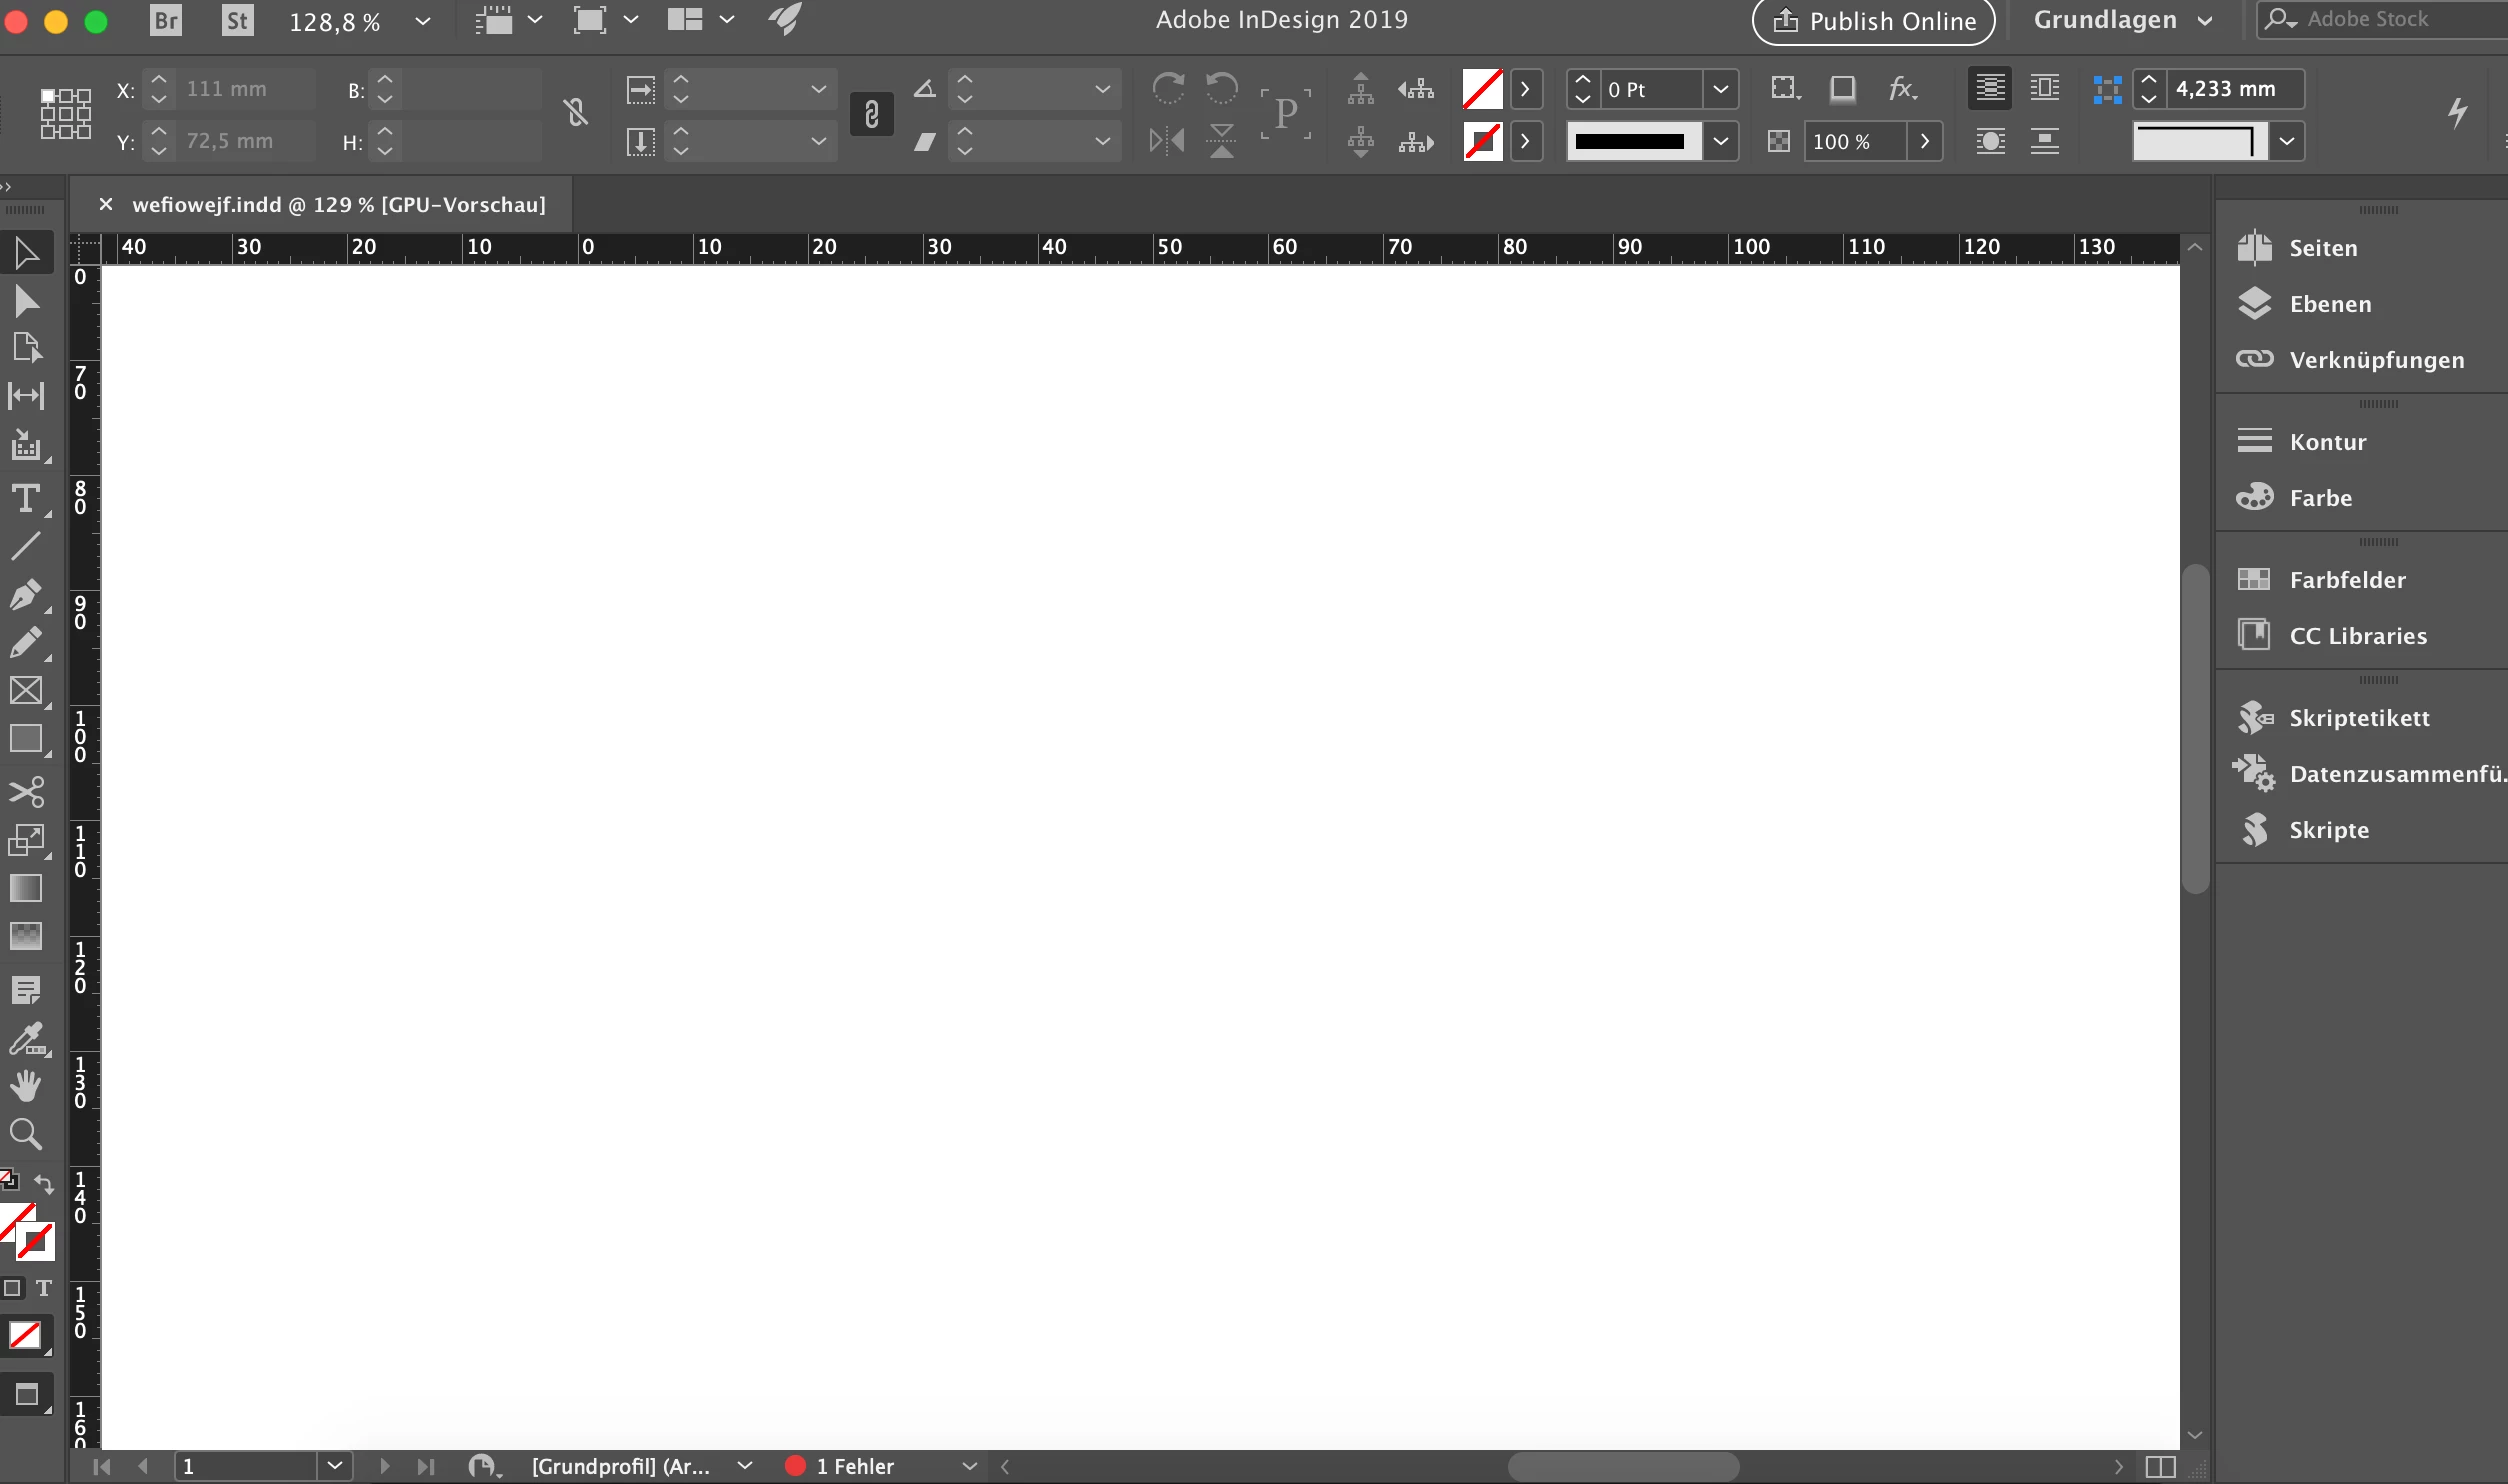This screenshot has height=1484, width=2508.
Task: Click the 1 Fehler preflight status
Action: (855, 1466)
